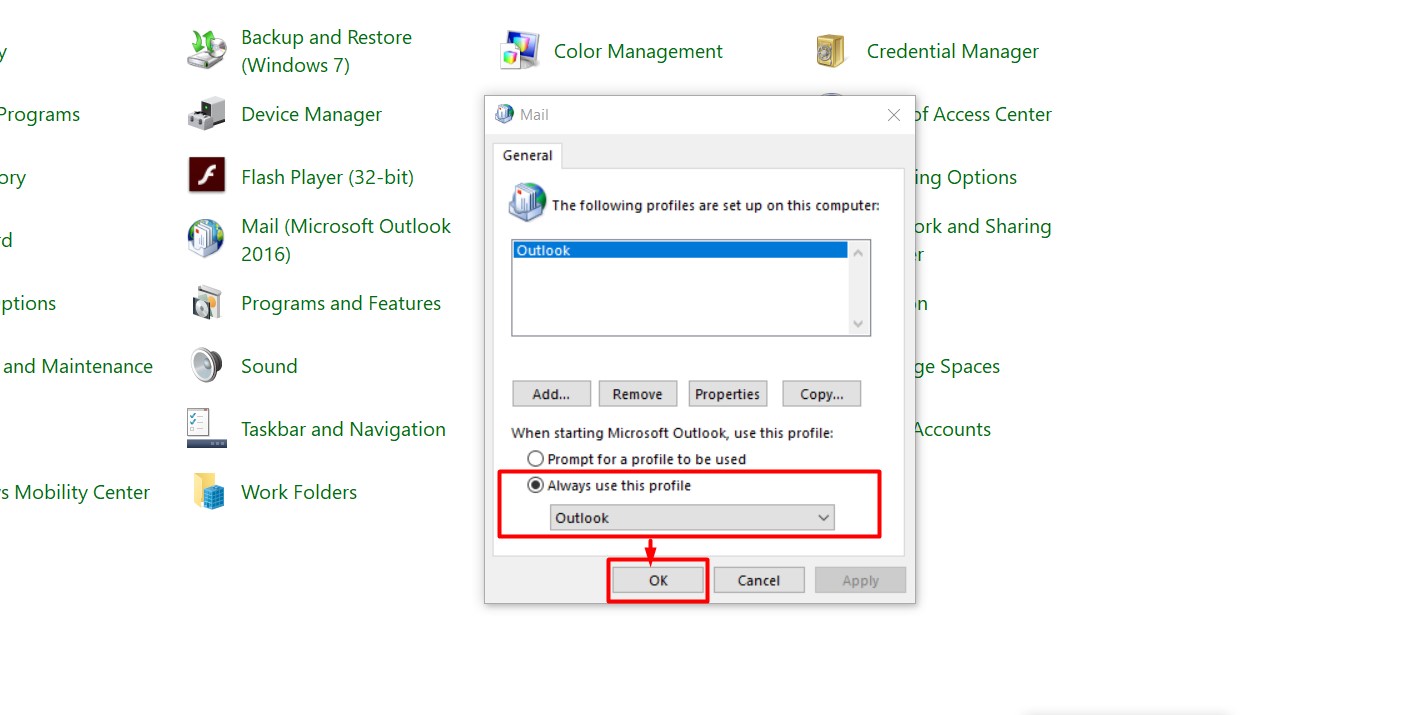
Task: Click the Cancel button
Action: [759, 580]
